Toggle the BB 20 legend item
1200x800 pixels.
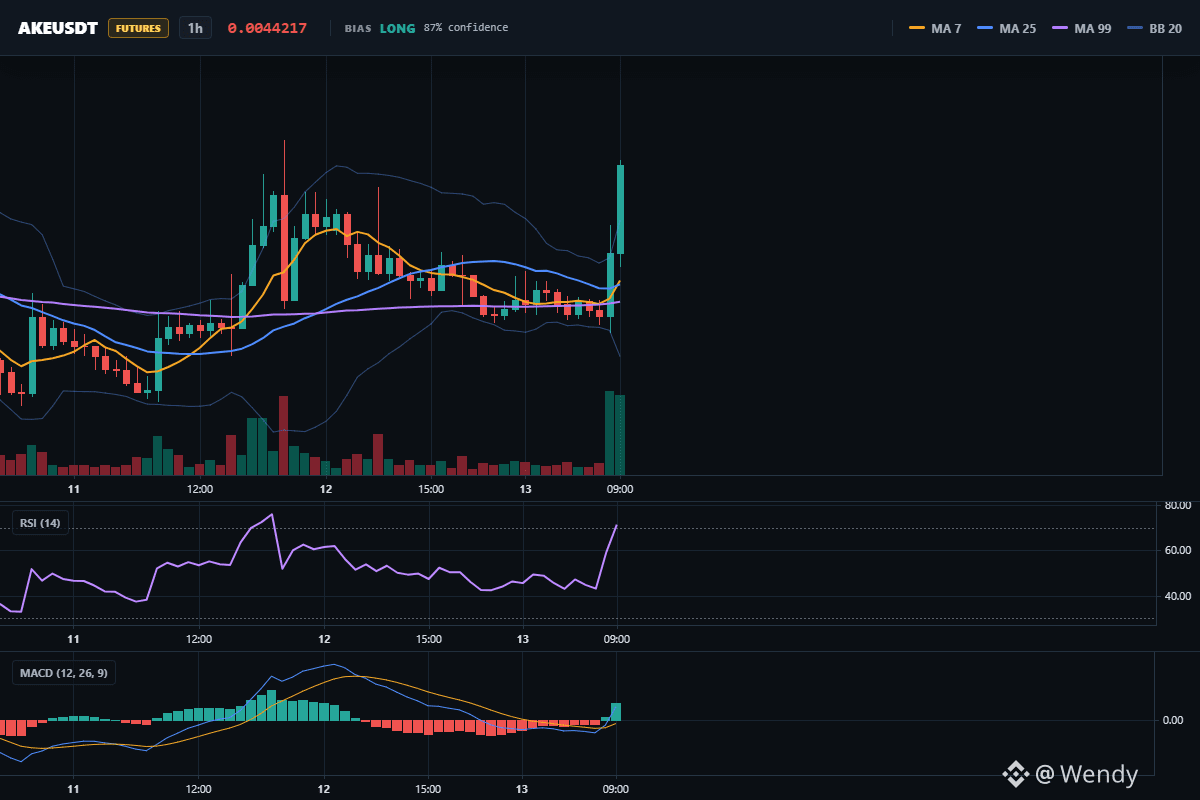1154,28
